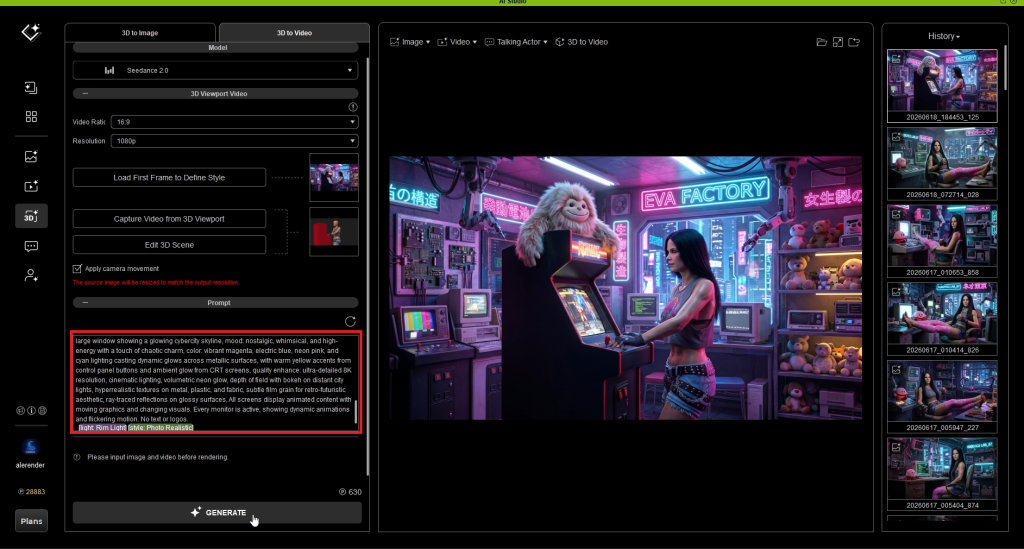Click the 630 credit cost text

coord(355,492)
